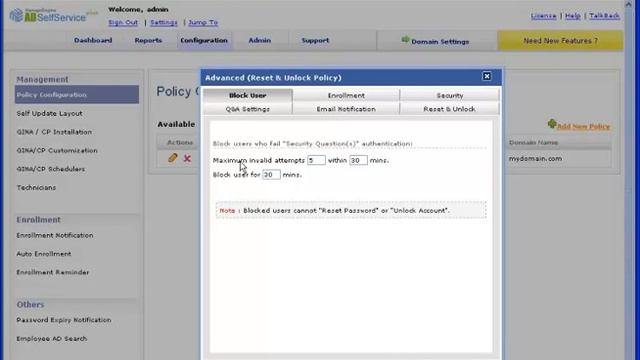The image size is (640, 360).
Task: Click the within minutes input field
Action: [358, 160]
